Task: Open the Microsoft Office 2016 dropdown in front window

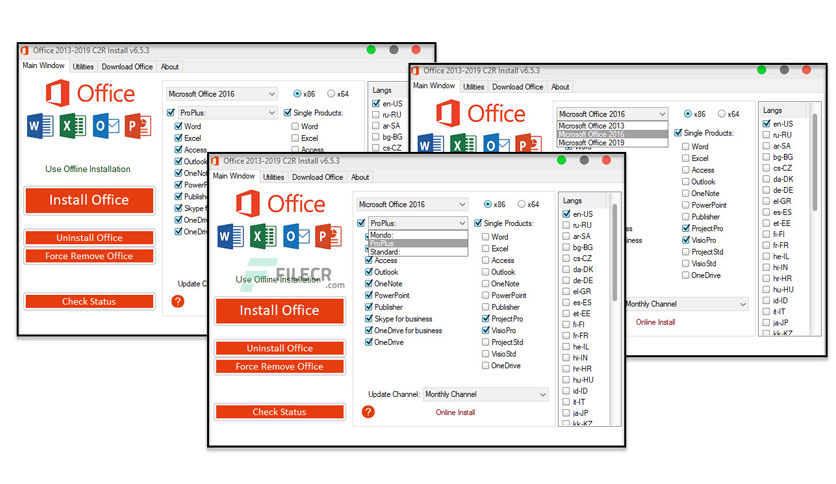Action: click(x=412, y=204)
